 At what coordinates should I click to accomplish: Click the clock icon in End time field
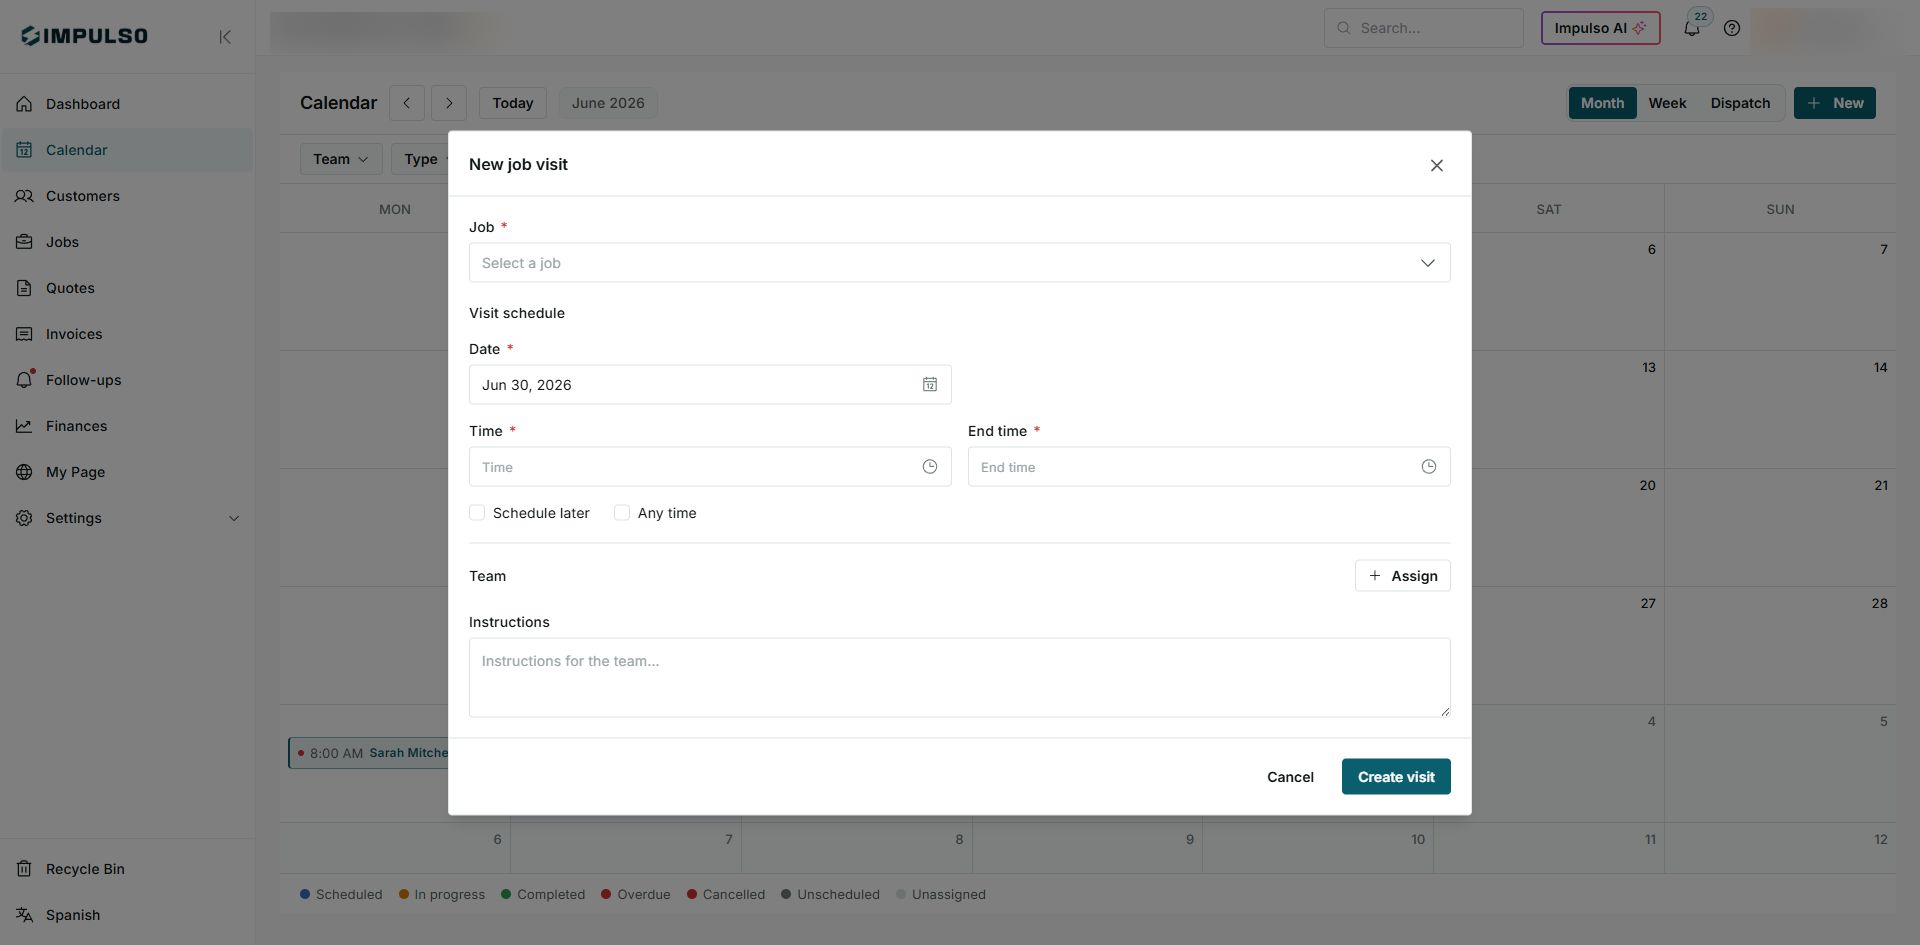[1429, 467]
